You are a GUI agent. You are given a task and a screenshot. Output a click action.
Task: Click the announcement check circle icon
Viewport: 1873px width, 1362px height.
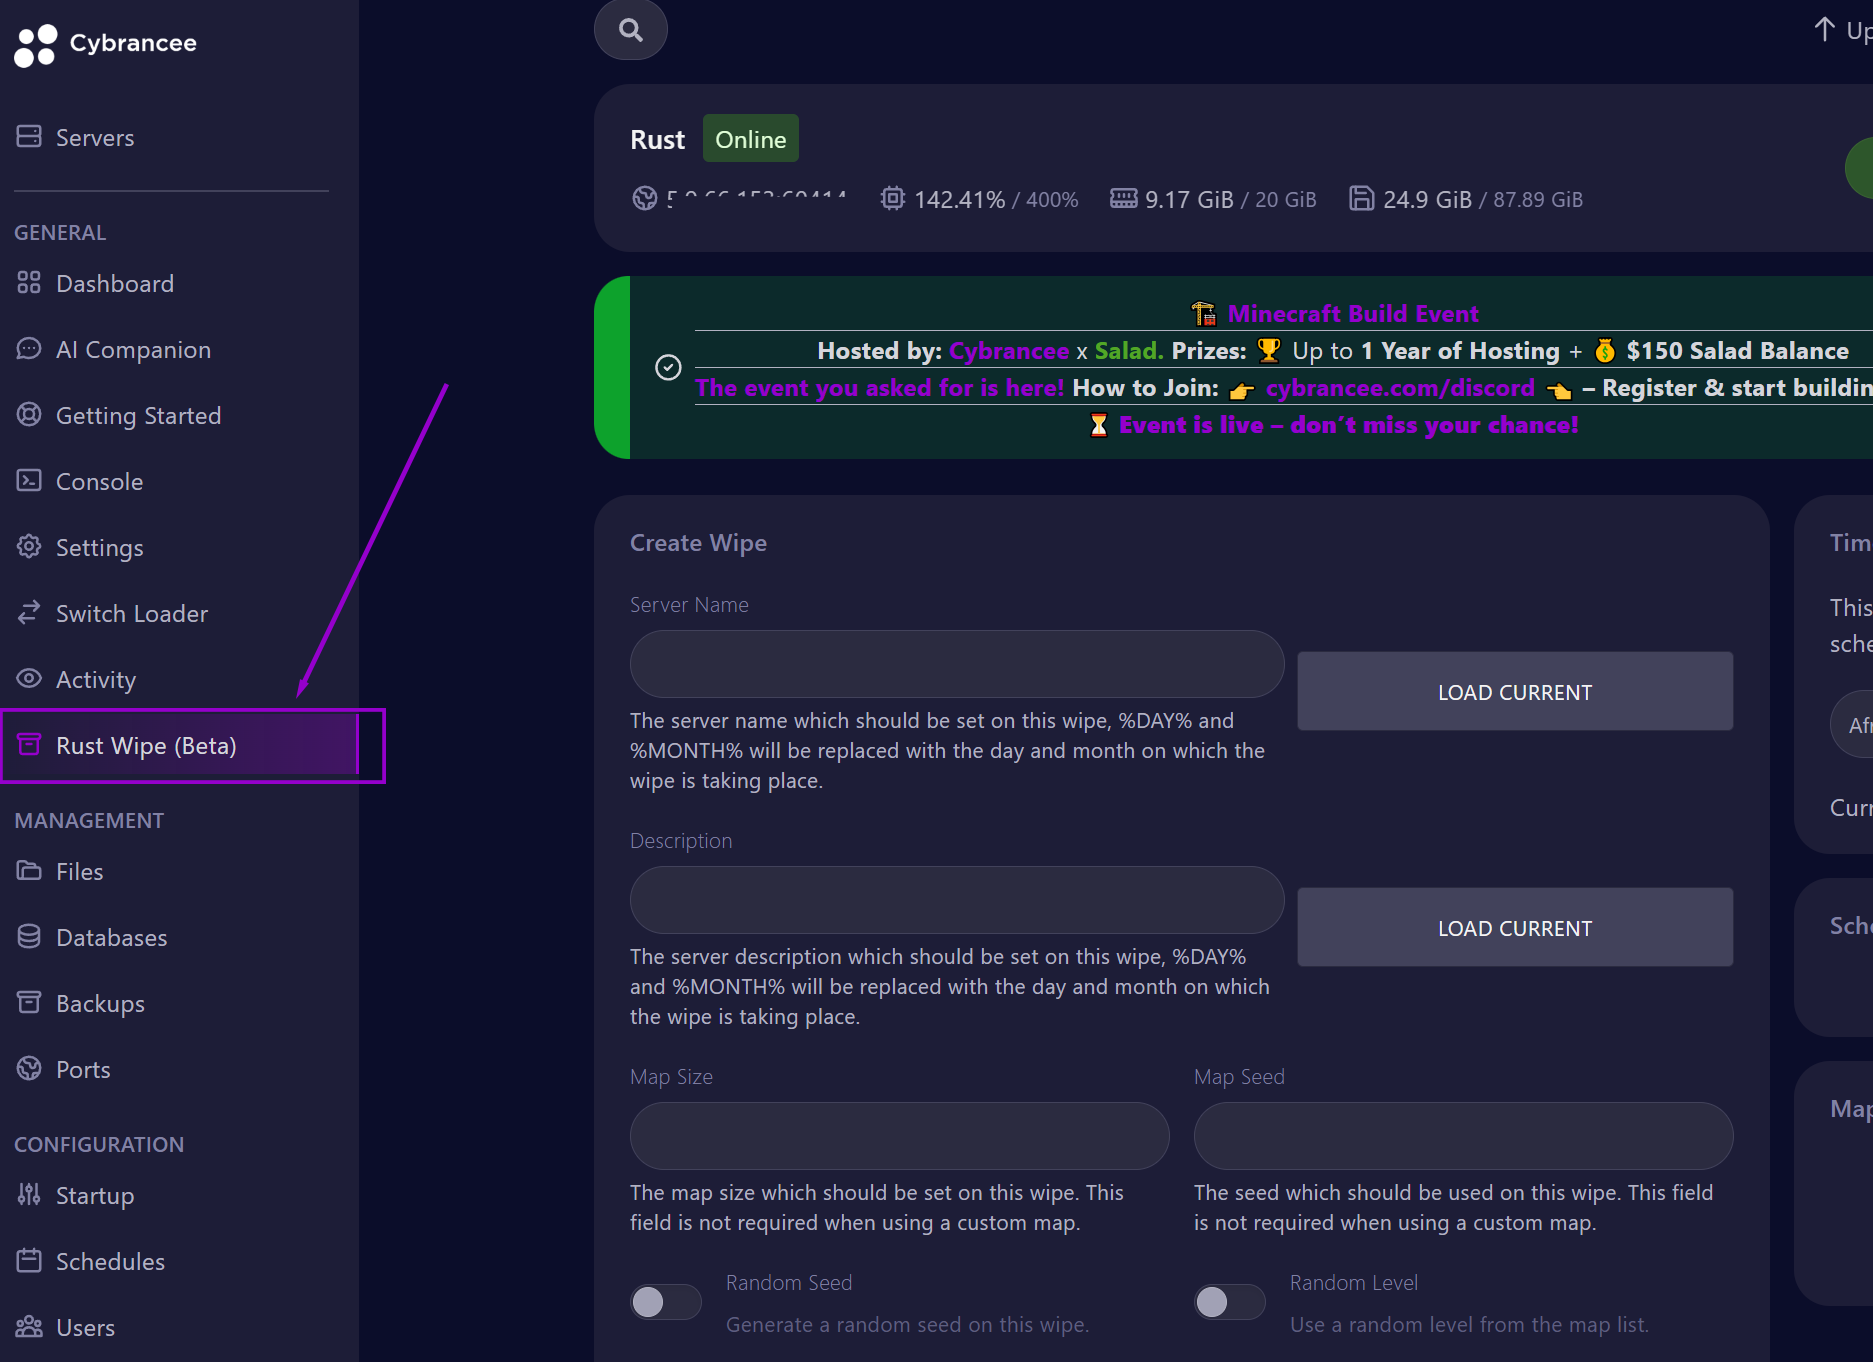668,368
